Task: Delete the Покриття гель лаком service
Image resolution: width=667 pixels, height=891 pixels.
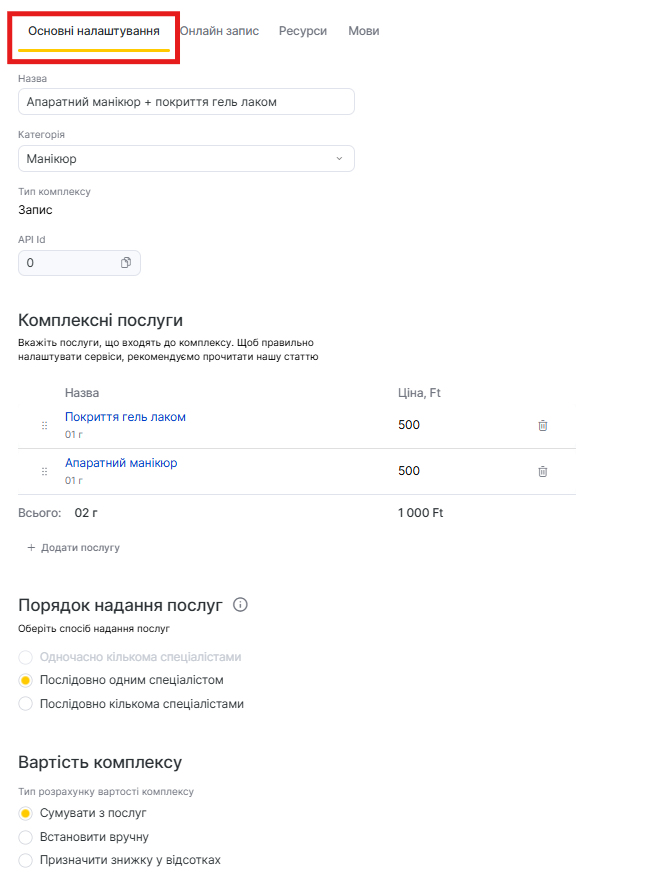Action: 543,425
